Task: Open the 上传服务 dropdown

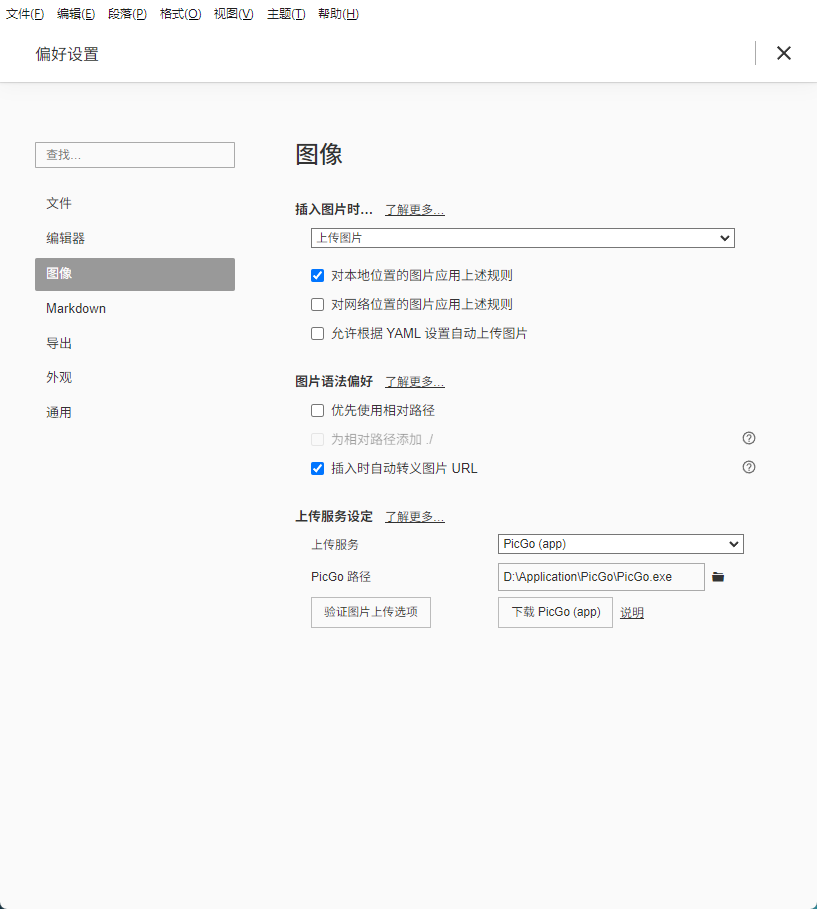Action: 620,544
